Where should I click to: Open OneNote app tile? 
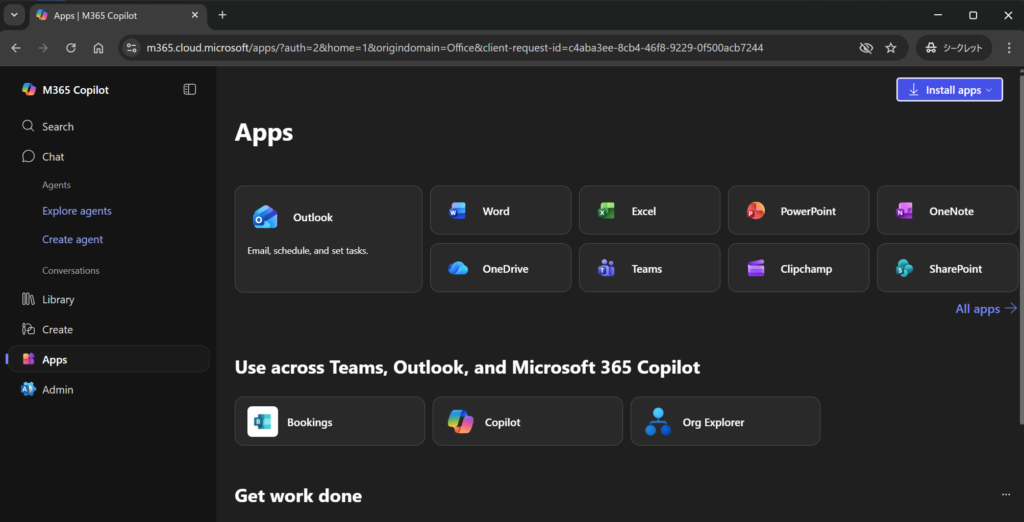tap(947, 211)
